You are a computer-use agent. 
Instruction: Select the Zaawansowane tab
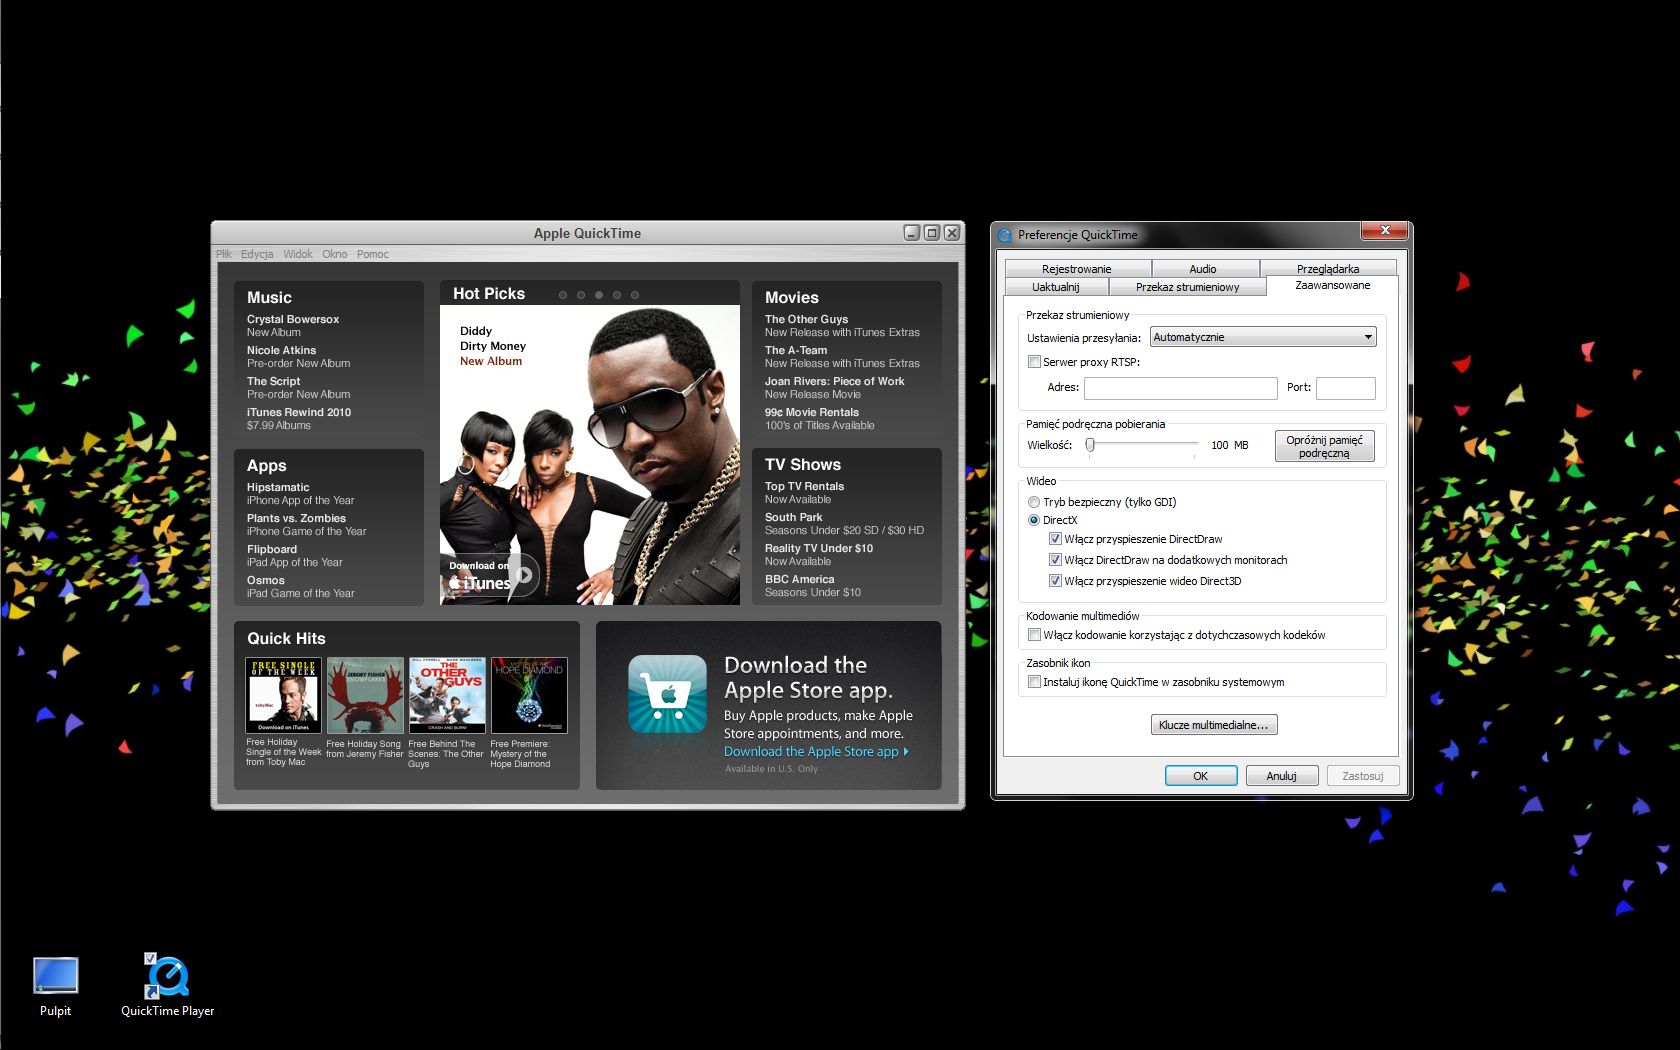(1333, 285)
